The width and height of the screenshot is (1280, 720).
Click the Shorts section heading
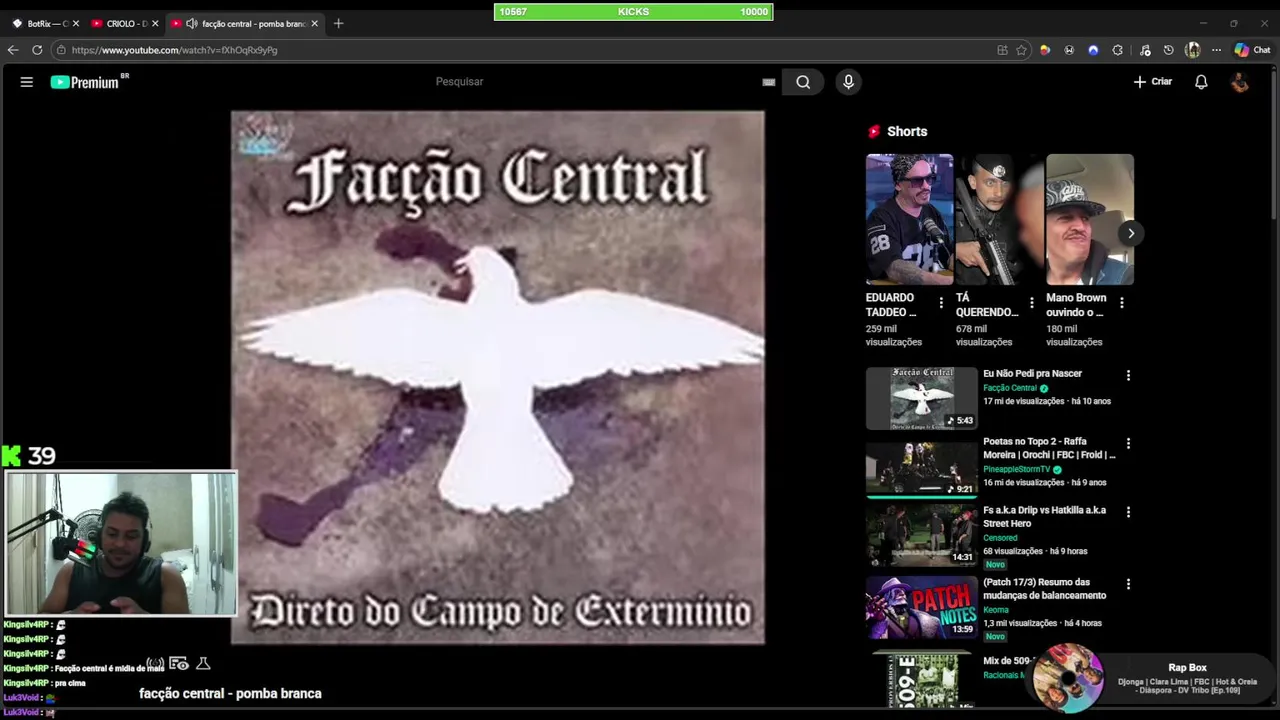[x=907, y=131]
